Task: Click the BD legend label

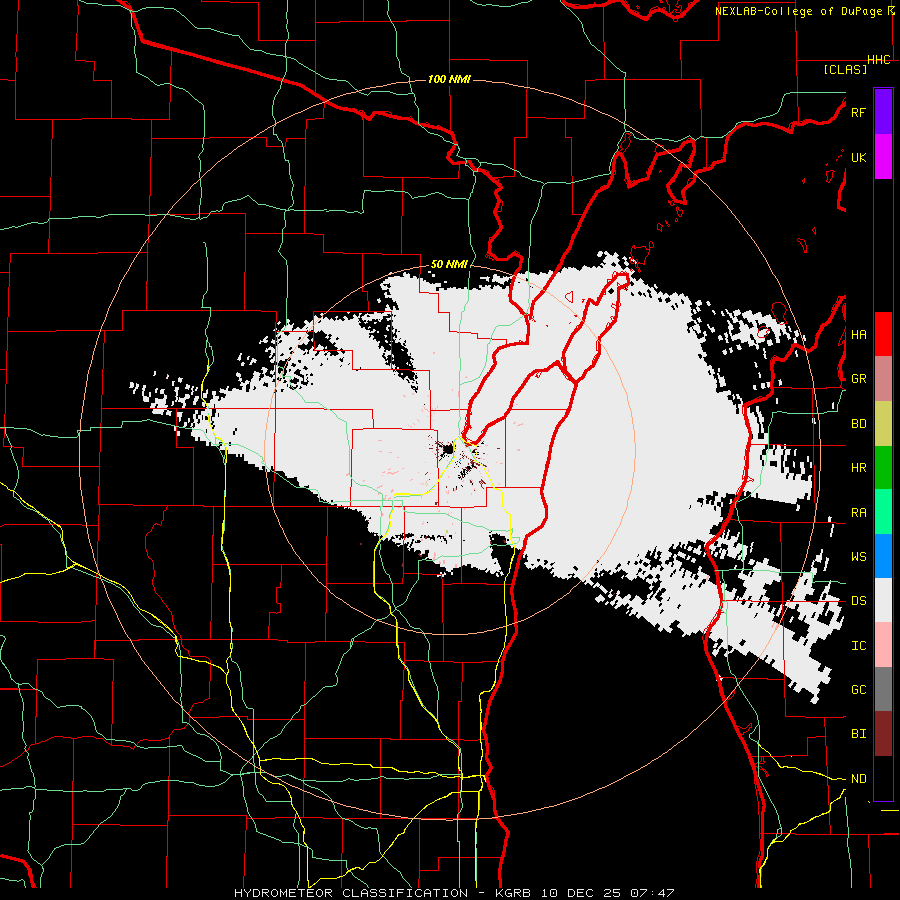Action: pyautogui.click(x=858, y=424)
